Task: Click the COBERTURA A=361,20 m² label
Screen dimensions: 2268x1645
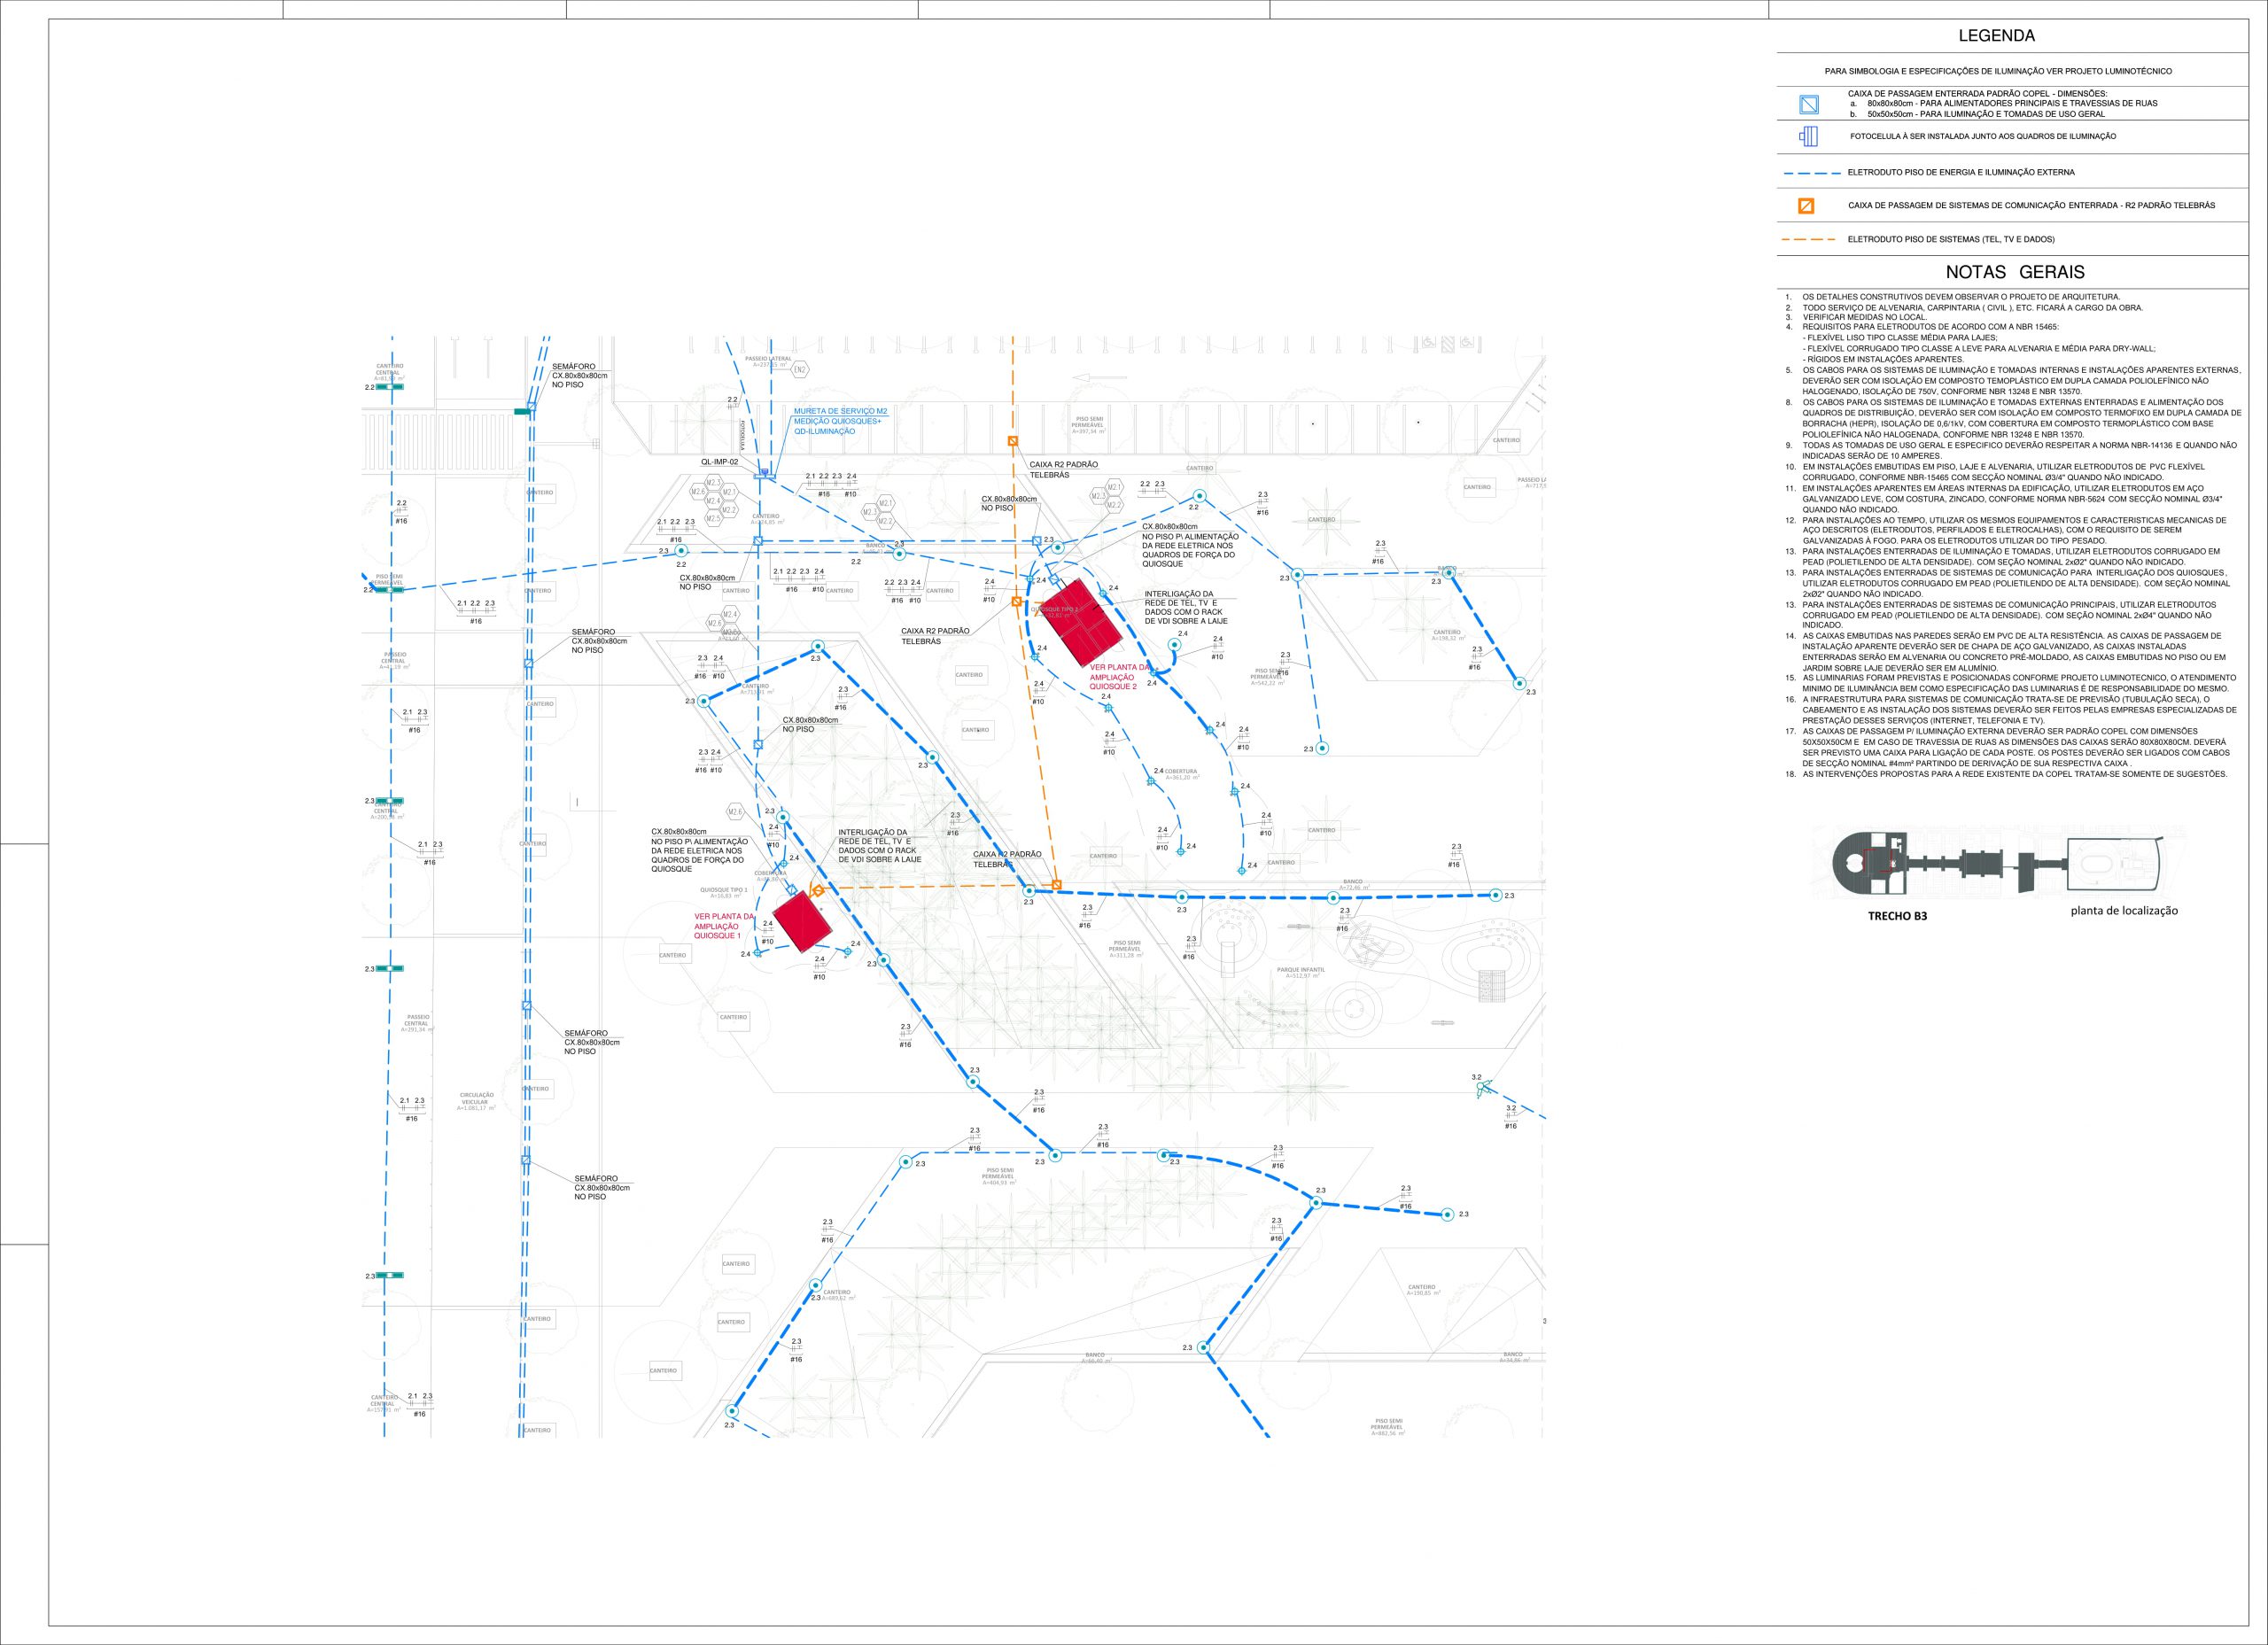Action: (x=1181, y=774)
